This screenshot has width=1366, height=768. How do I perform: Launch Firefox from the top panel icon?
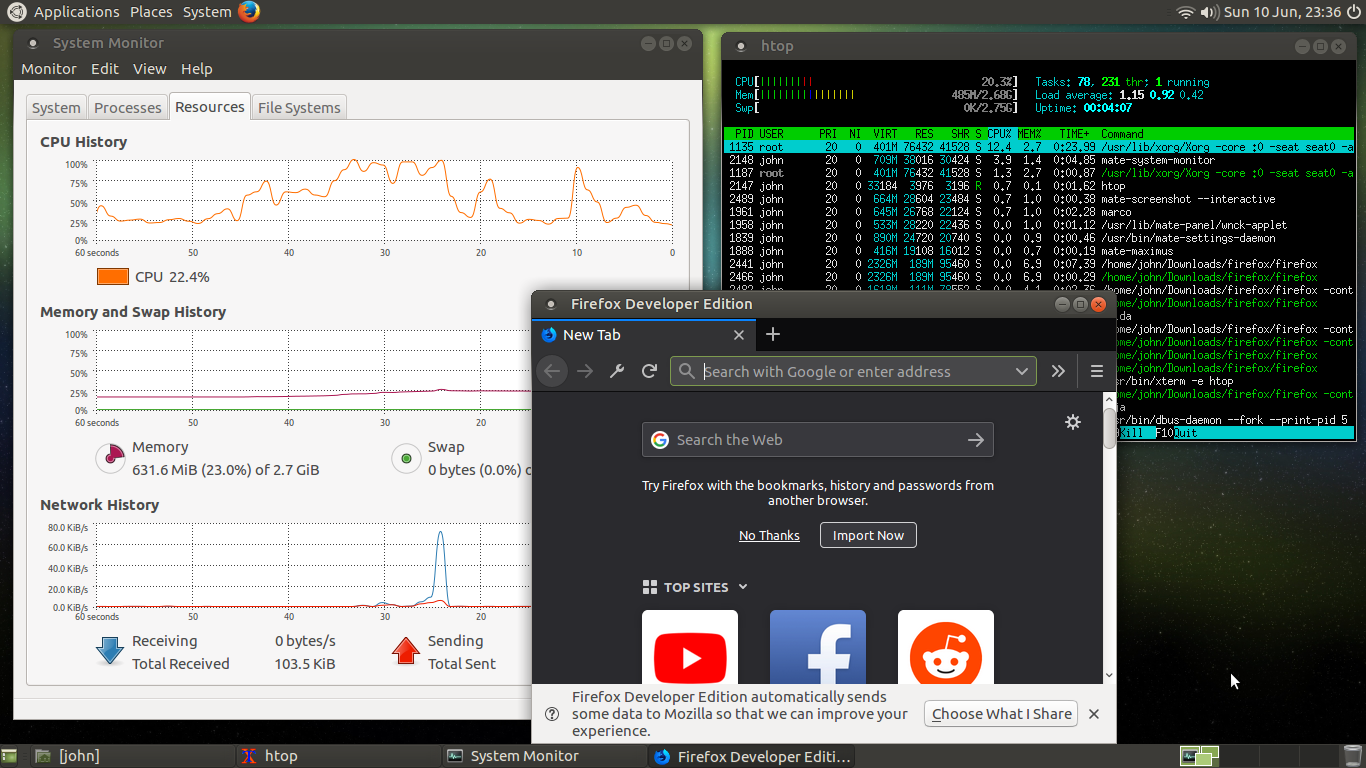(x=249, y=12)
